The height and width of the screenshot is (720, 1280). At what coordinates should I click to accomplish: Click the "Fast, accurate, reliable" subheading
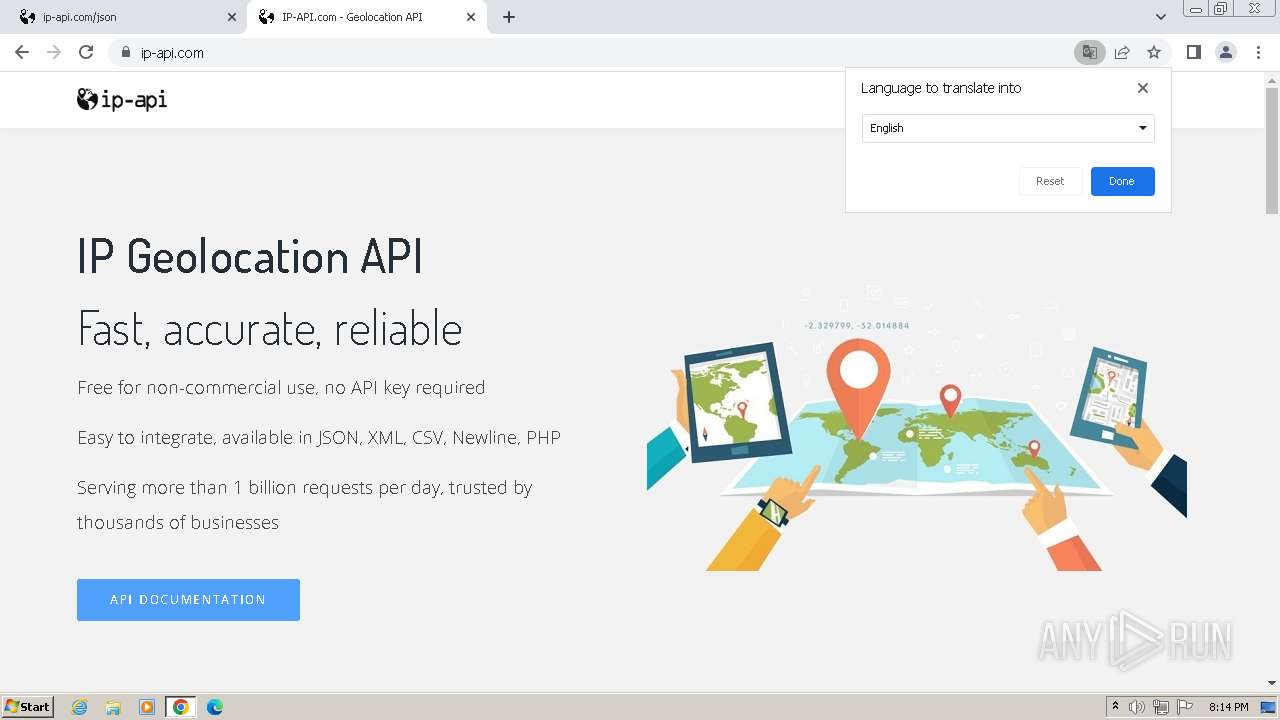[x=270, y=329]
